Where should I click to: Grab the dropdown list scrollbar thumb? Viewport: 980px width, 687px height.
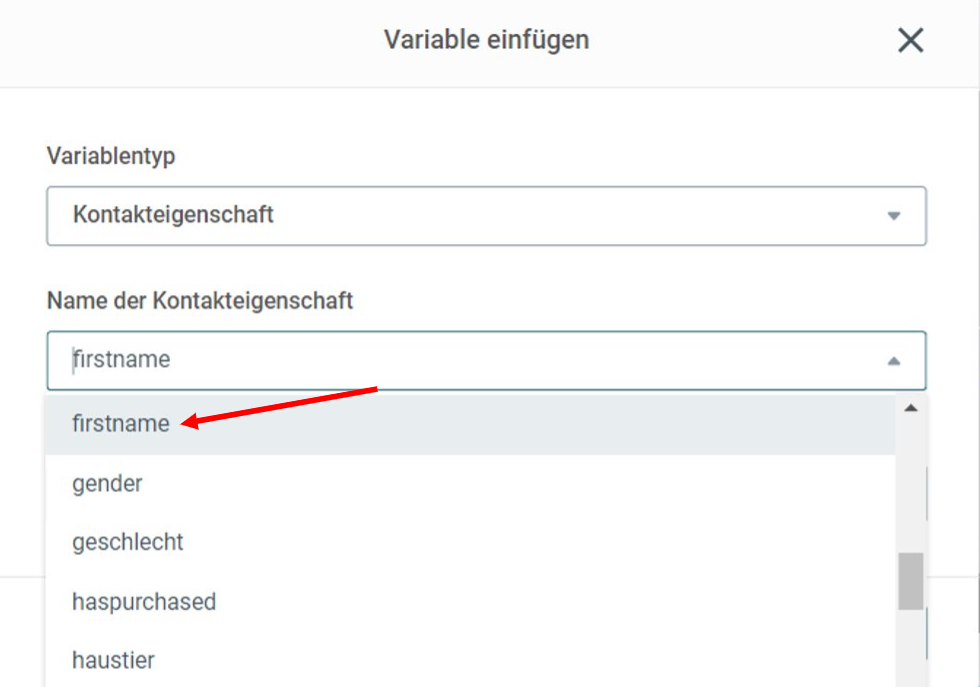coord(911,581)
